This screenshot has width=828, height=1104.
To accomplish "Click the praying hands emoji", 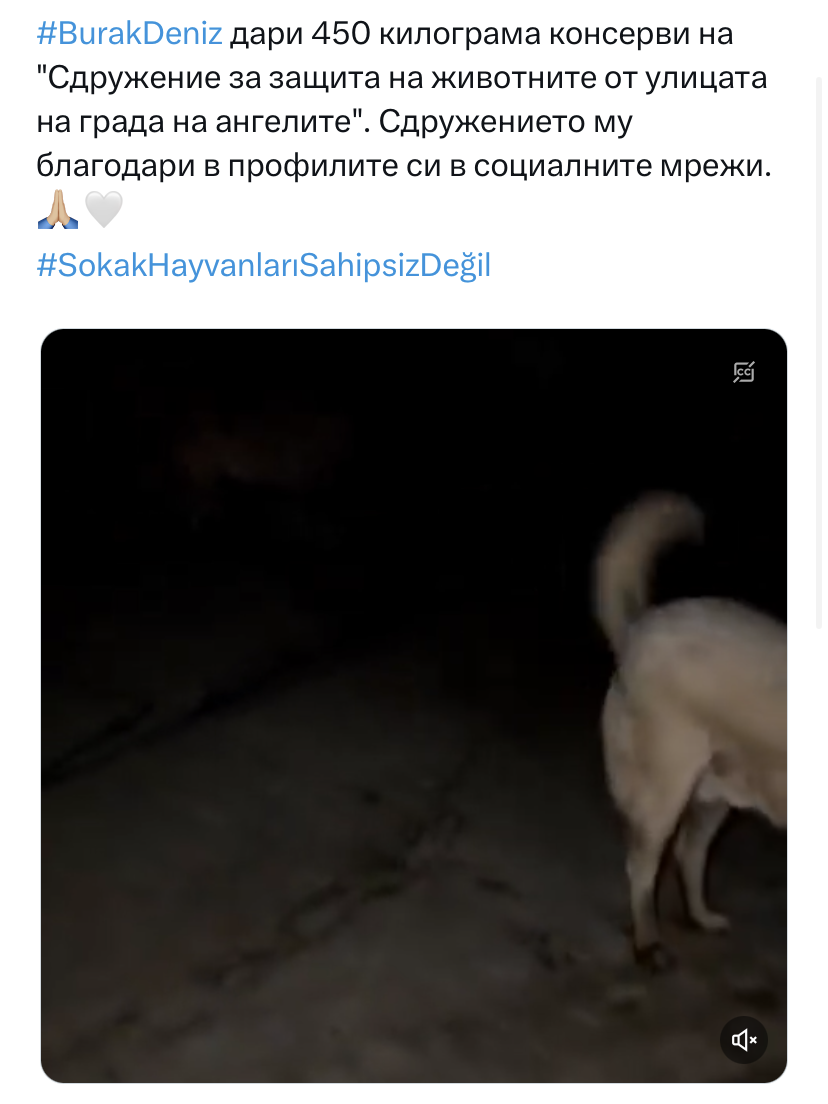I will 58,210.
